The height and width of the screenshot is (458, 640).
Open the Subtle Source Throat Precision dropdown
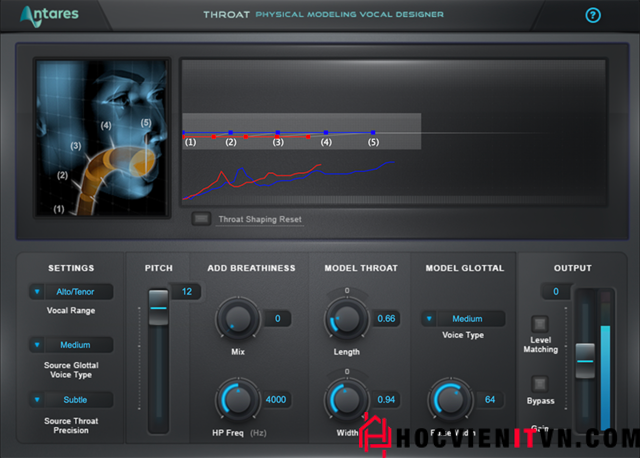(x=71, y=400)
